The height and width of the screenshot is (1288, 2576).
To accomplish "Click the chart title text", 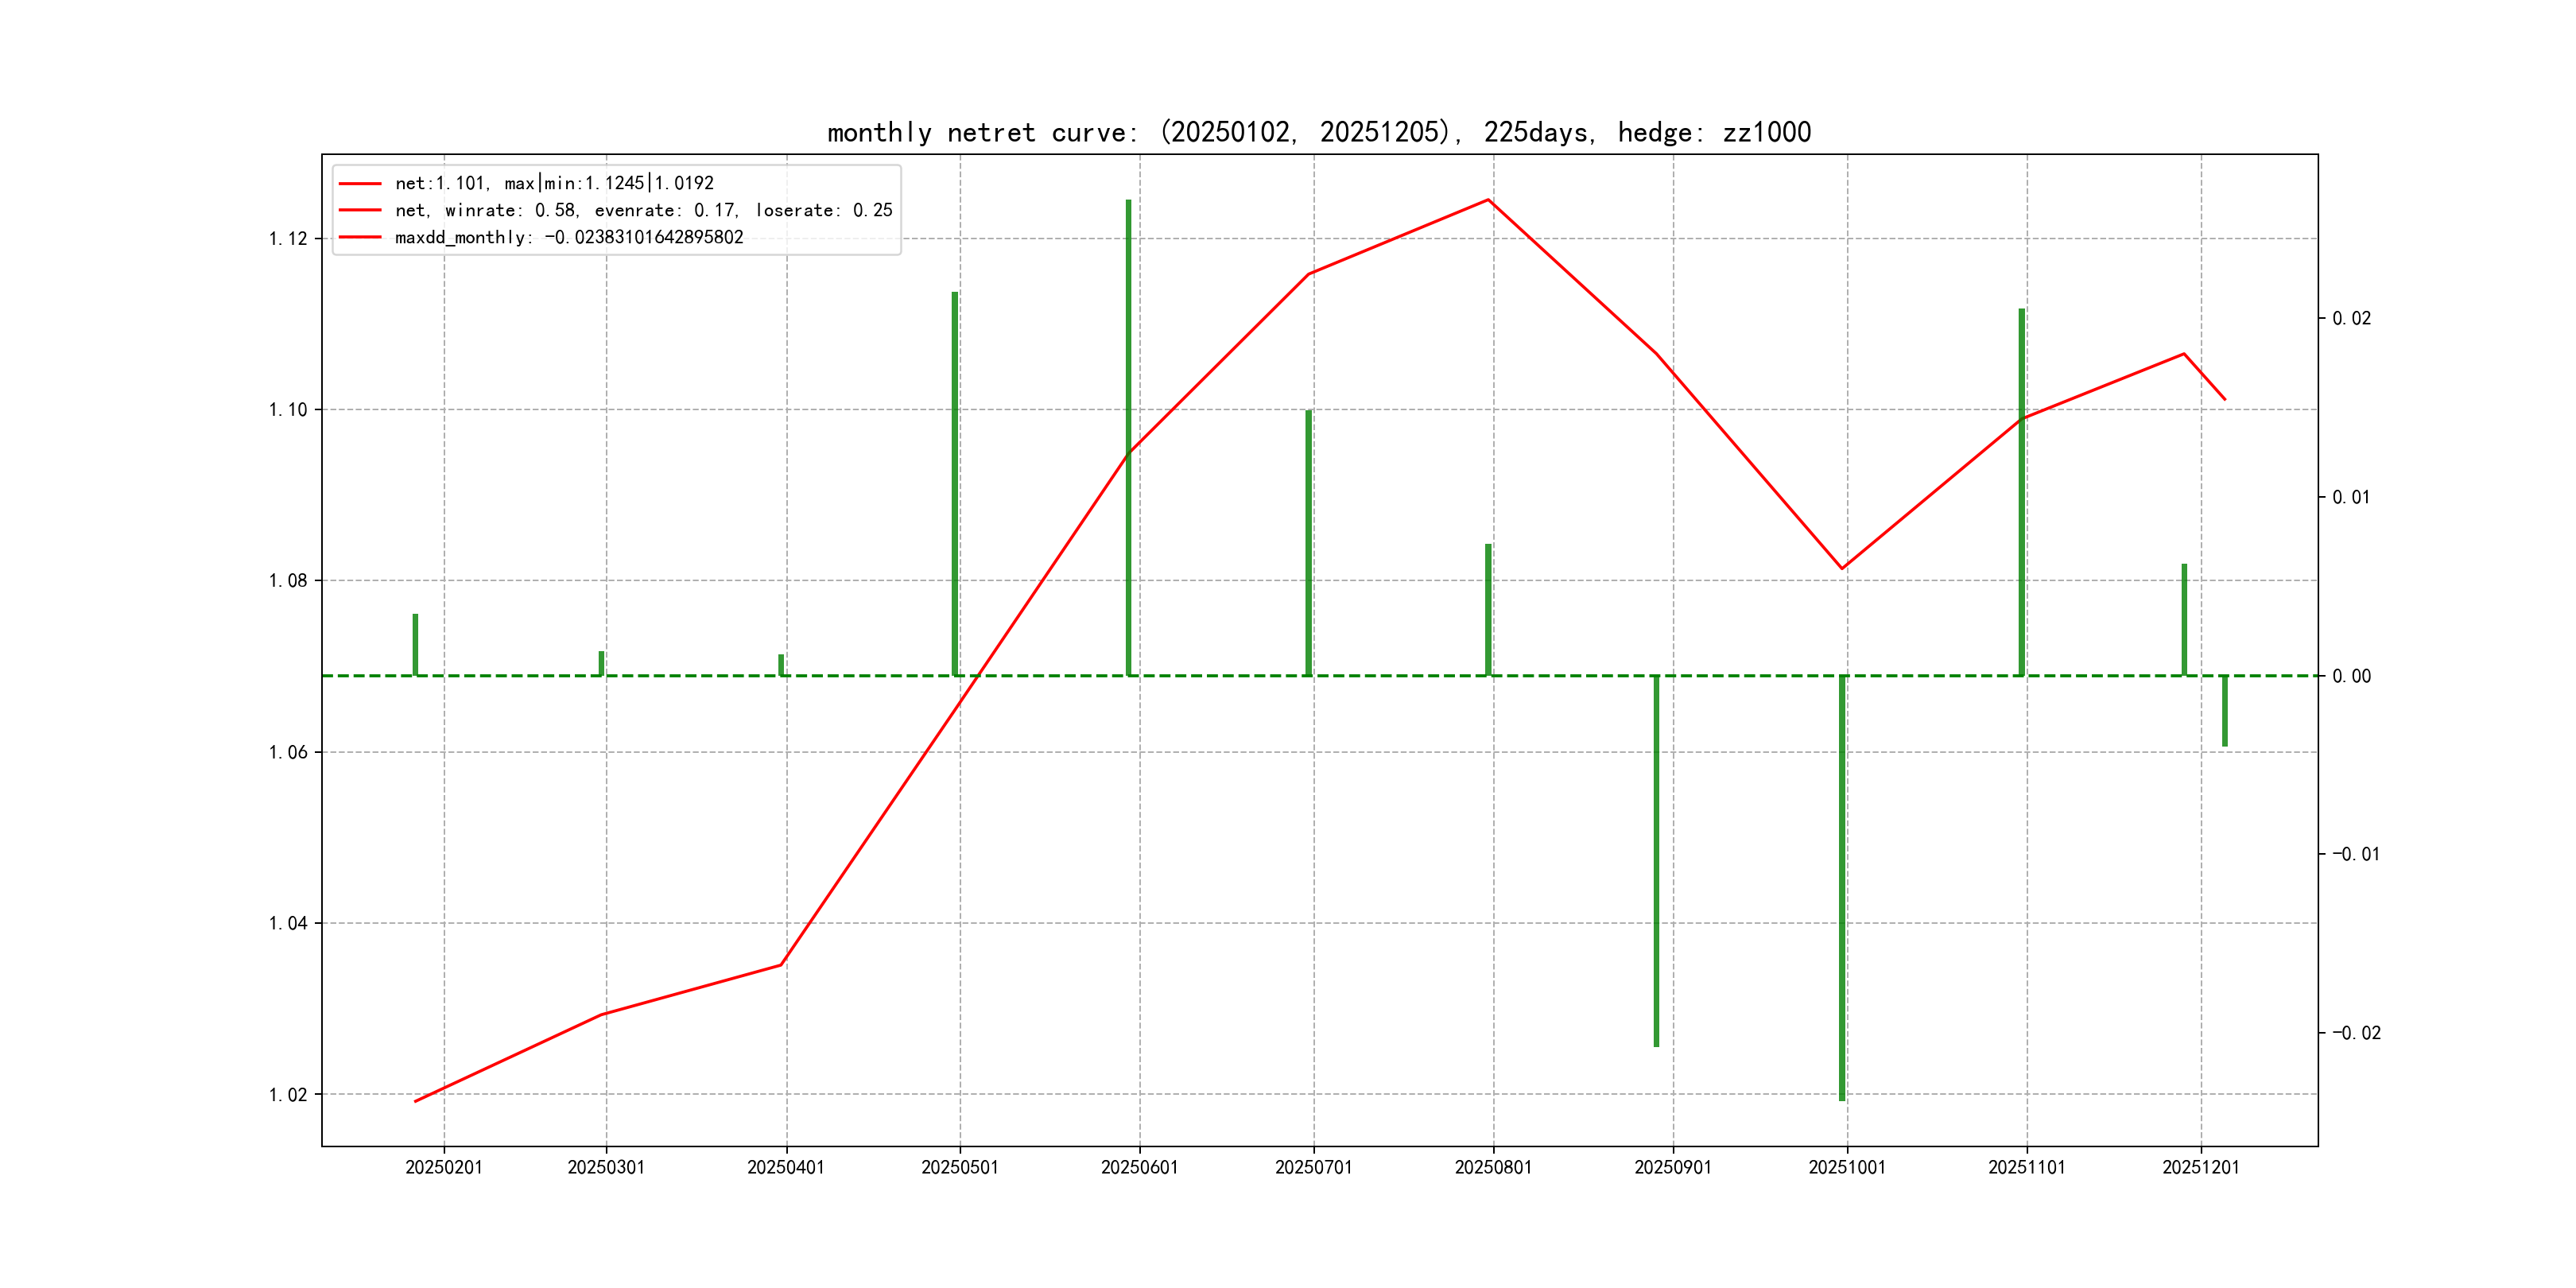I will [1318, 132].
